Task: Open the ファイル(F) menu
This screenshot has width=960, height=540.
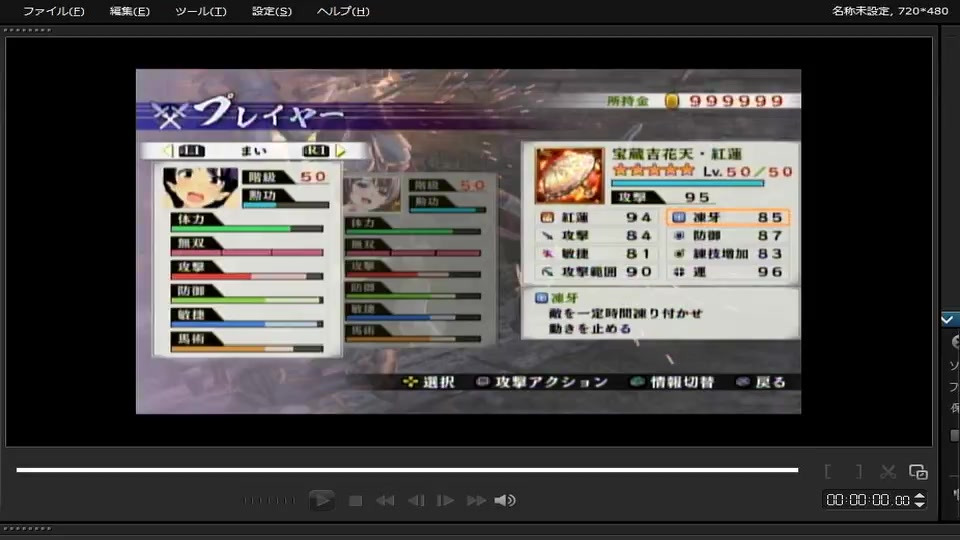Action: pyautogui.click(x=54, y=11)
